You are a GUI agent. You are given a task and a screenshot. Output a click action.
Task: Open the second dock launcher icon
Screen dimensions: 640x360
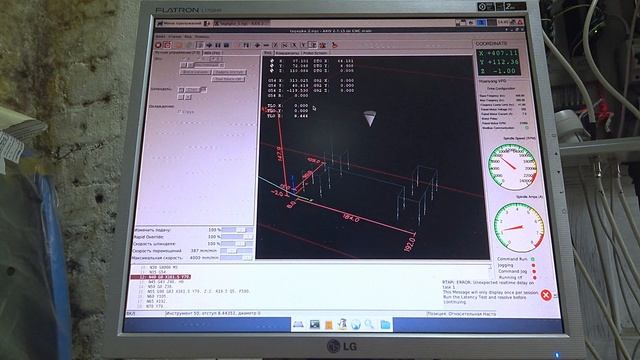pyautogui.click(x=314, y=324)
